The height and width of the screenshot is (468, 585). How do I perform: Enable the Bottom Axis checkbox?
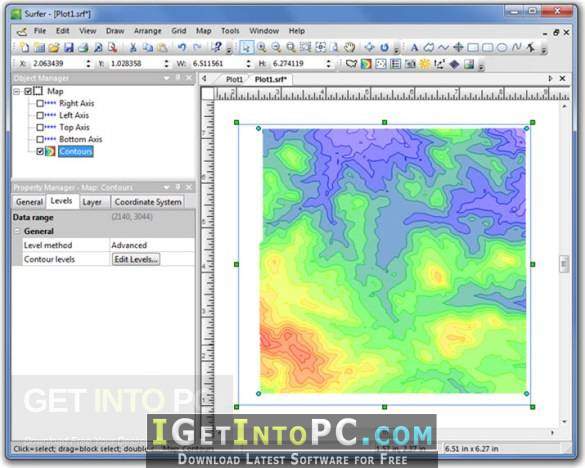(40, 139)
